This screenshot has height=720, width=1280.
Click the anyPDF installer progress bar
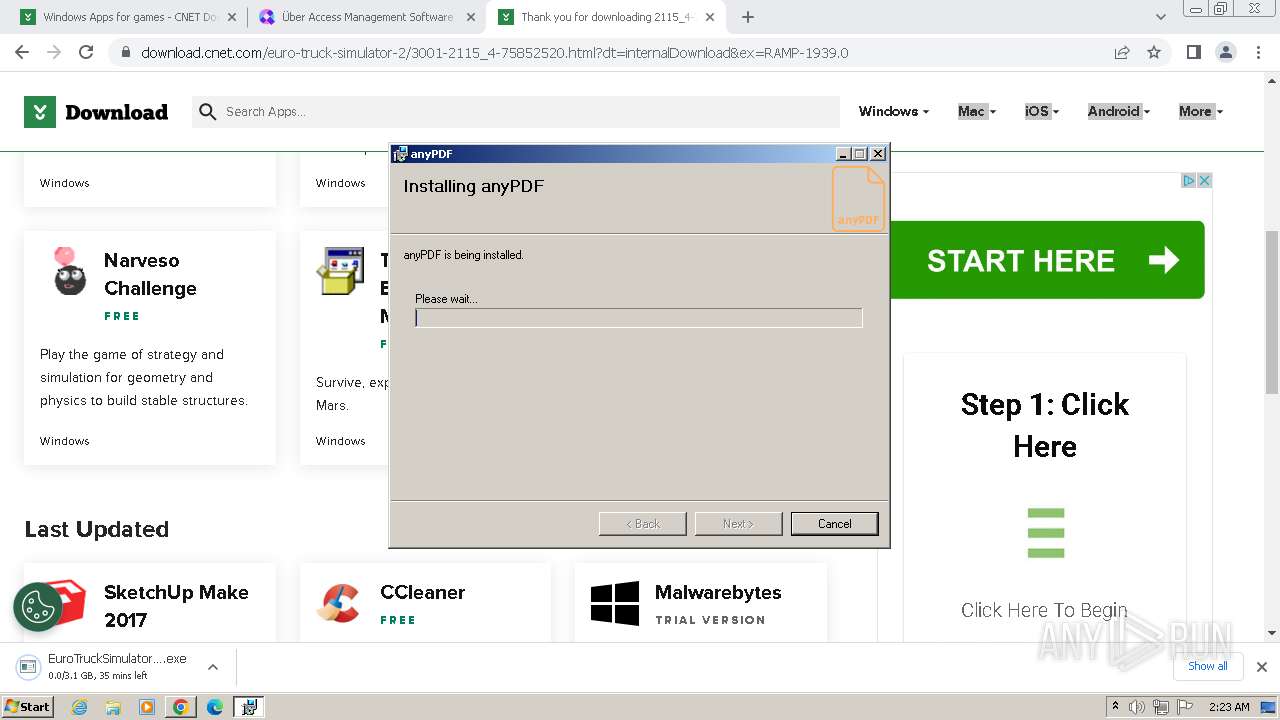point(639,318)
